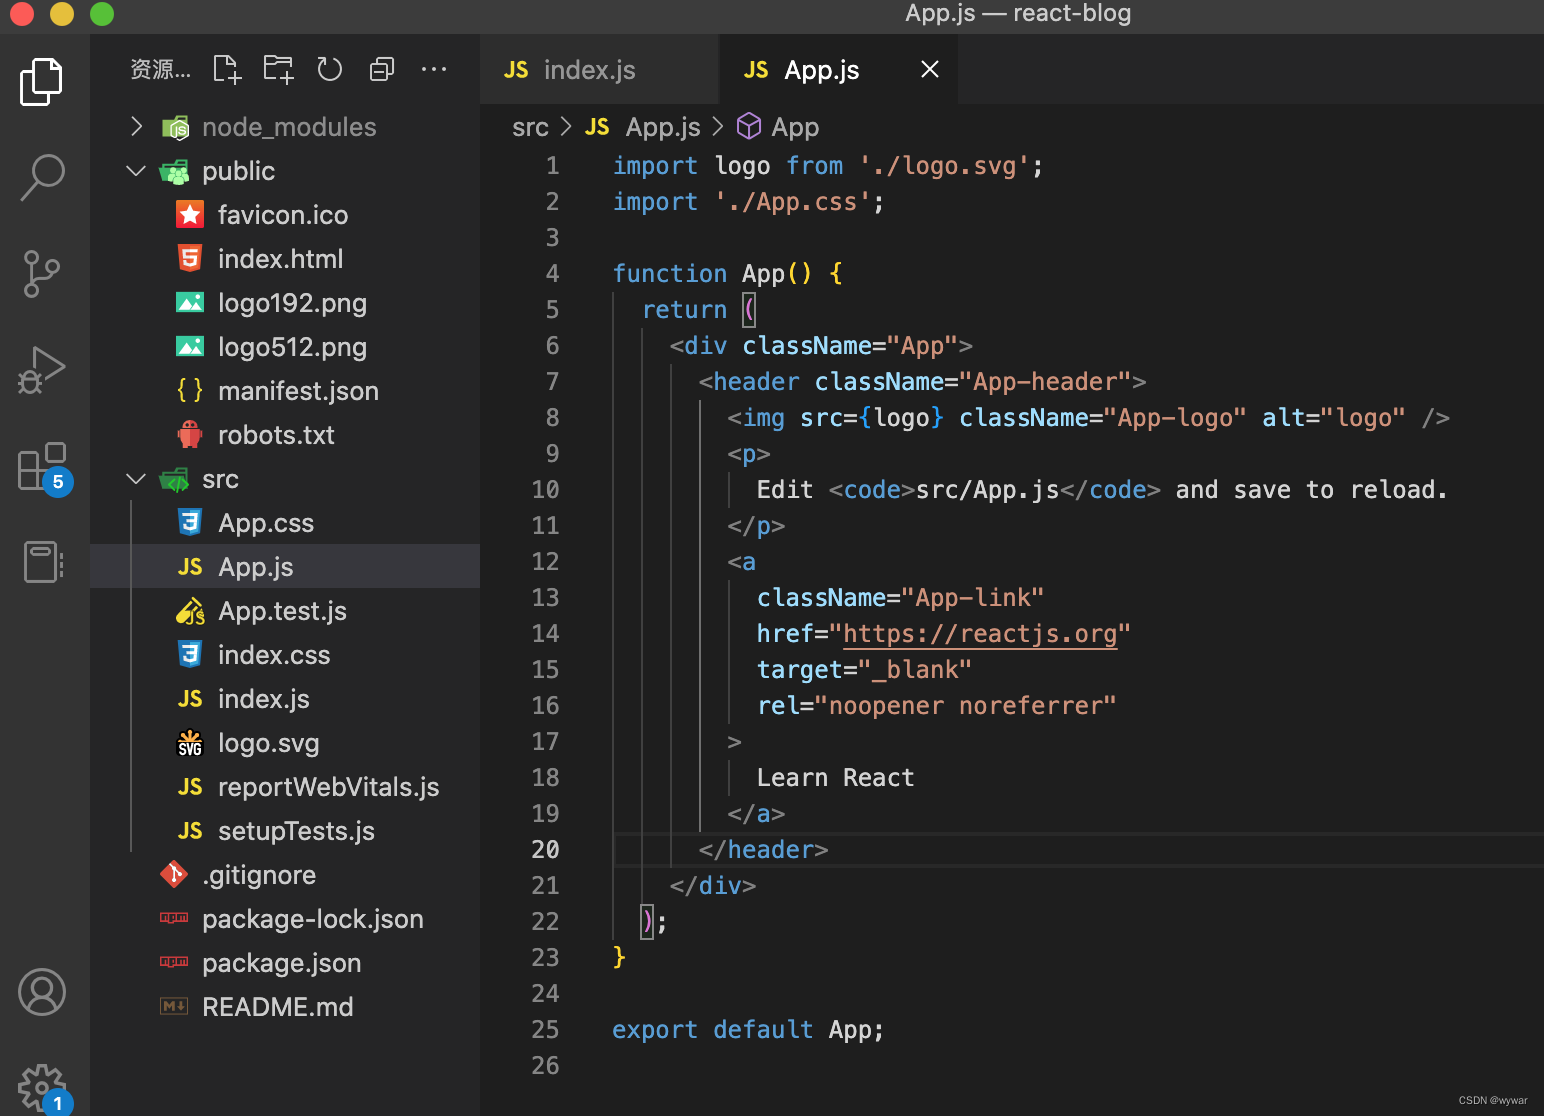The image size is (1544, 1116).
Task: Open package-lock.json file
Action: (x=285, y=919)
